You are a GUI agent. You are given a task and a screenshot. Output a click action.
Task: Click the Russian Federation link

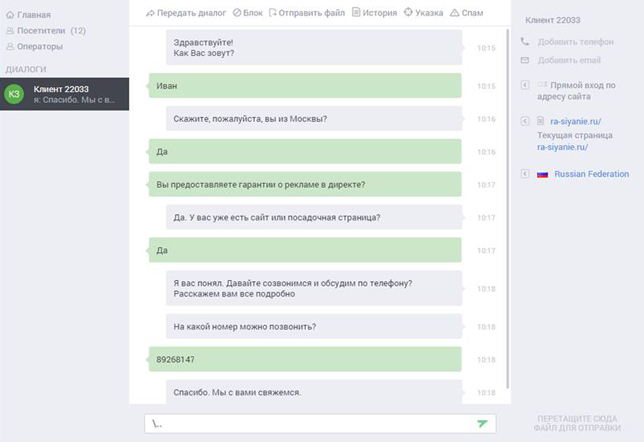[591, 174]
